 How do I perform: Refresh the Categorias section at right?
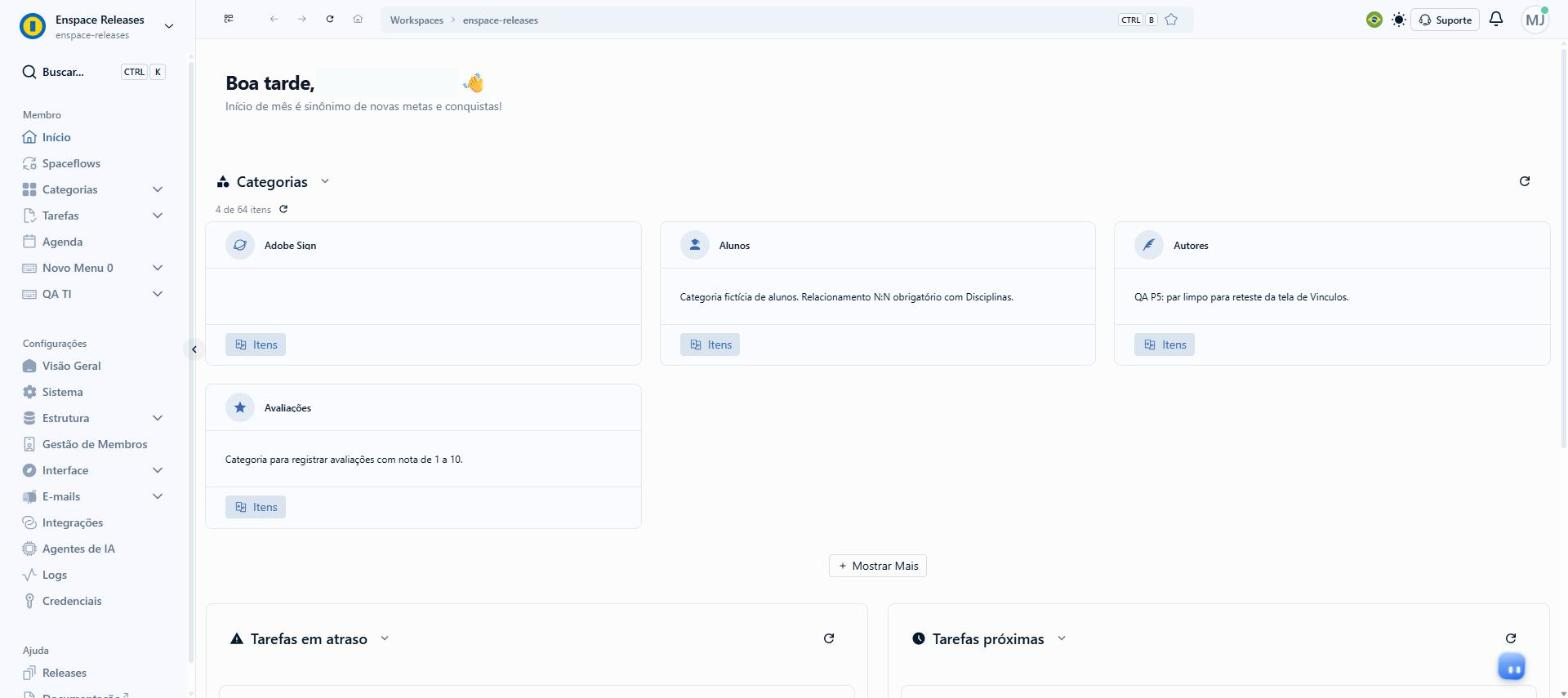[x=1524, y=181]
